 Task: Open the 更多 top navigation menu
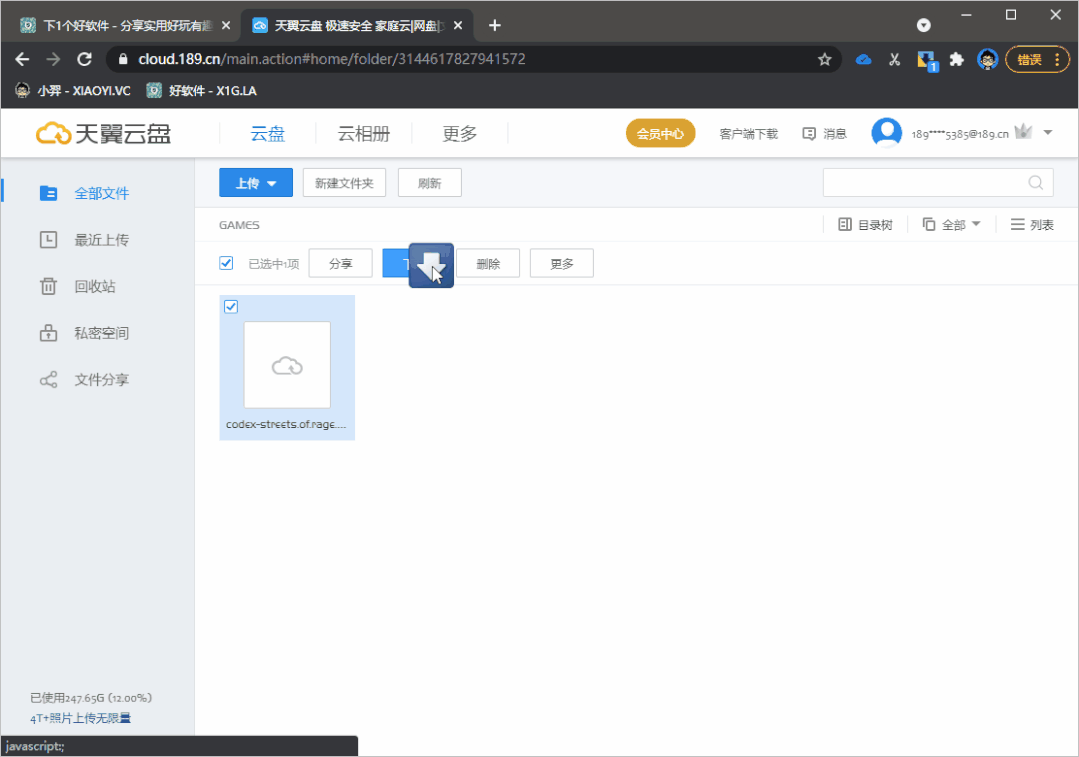tap(459, 134)
